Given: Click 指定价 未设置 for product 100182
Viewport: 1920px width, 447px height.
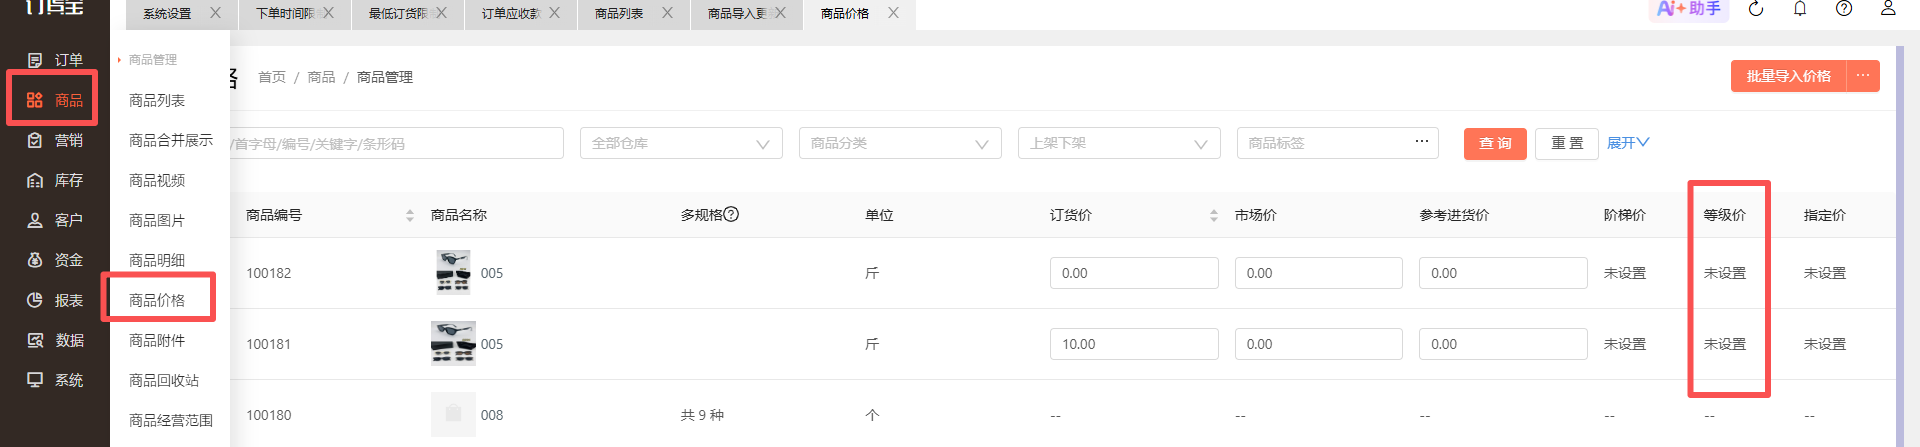Looking at the screenshot, I should pyautogui.click(x=1825, y=273).
